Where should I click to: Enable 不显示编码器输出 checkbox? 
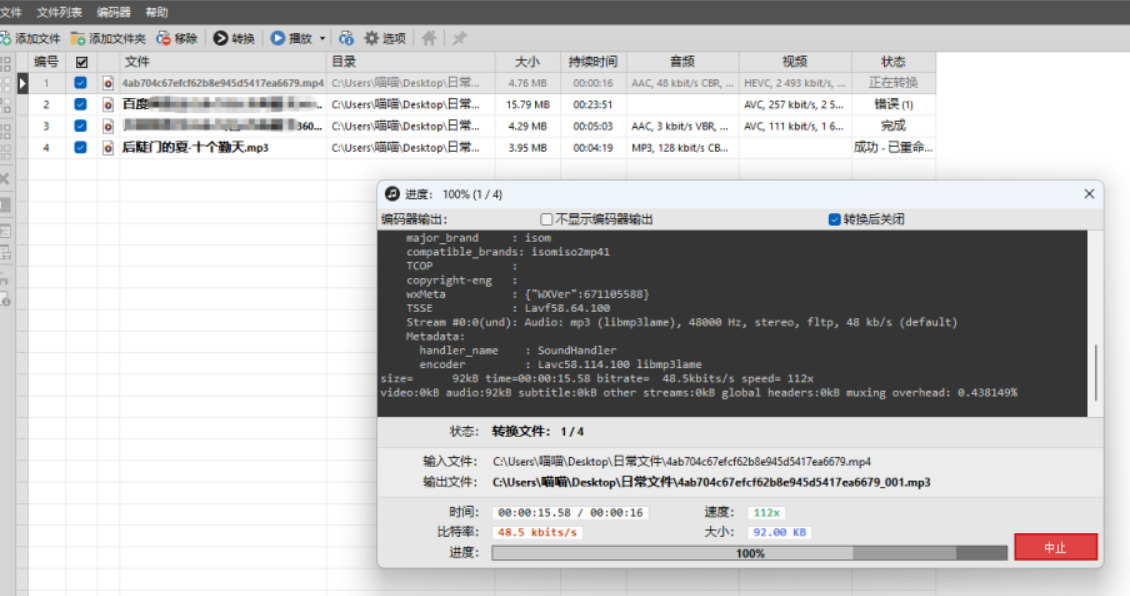(x=546, y=219)
